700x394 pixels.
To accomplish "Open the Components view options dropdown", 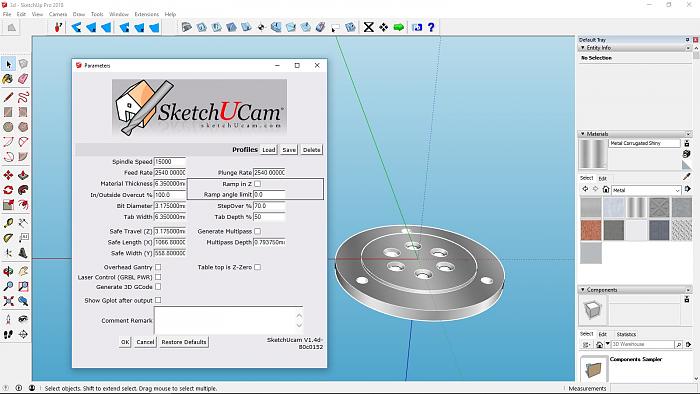I will pos(587,344).
